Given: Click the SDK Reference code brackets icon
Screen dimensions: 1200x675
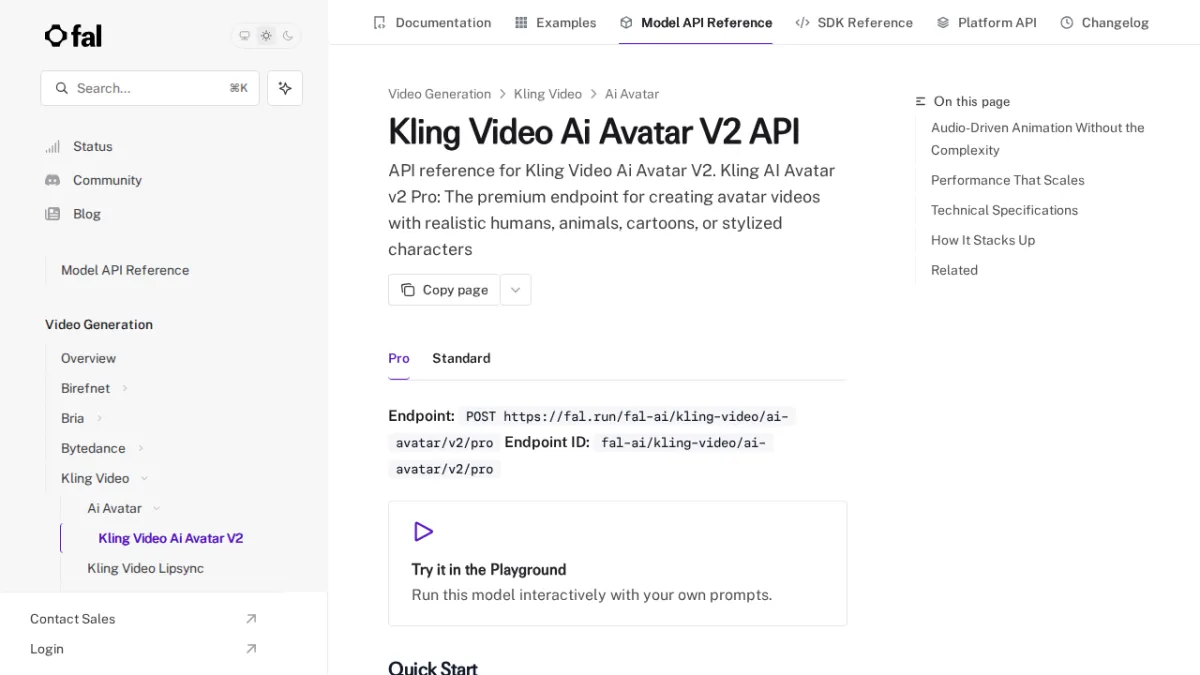Looking at the screenshot, I should (802, 22).
